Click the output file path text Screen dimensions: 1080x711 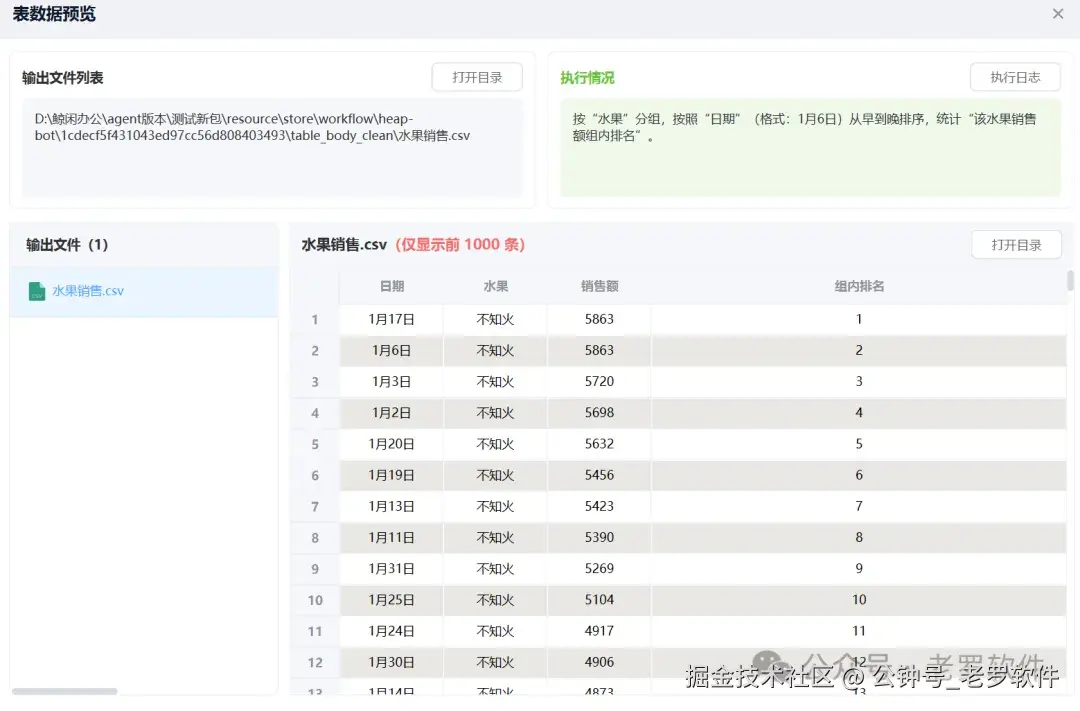tap(252, 127)
